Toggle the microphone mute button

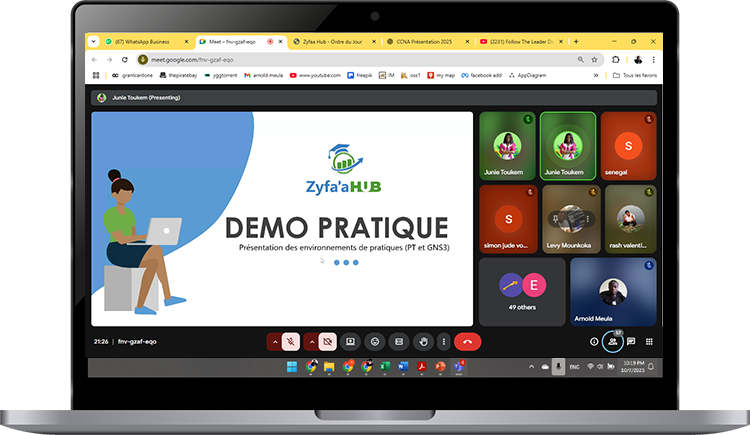[x=291, y=341]
